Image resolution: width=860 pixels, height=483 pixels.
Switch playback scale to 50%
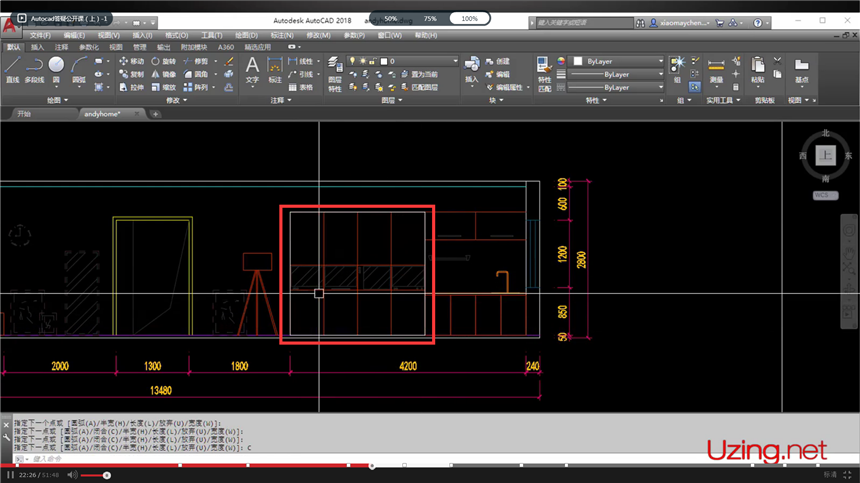[x=391, y=18]
